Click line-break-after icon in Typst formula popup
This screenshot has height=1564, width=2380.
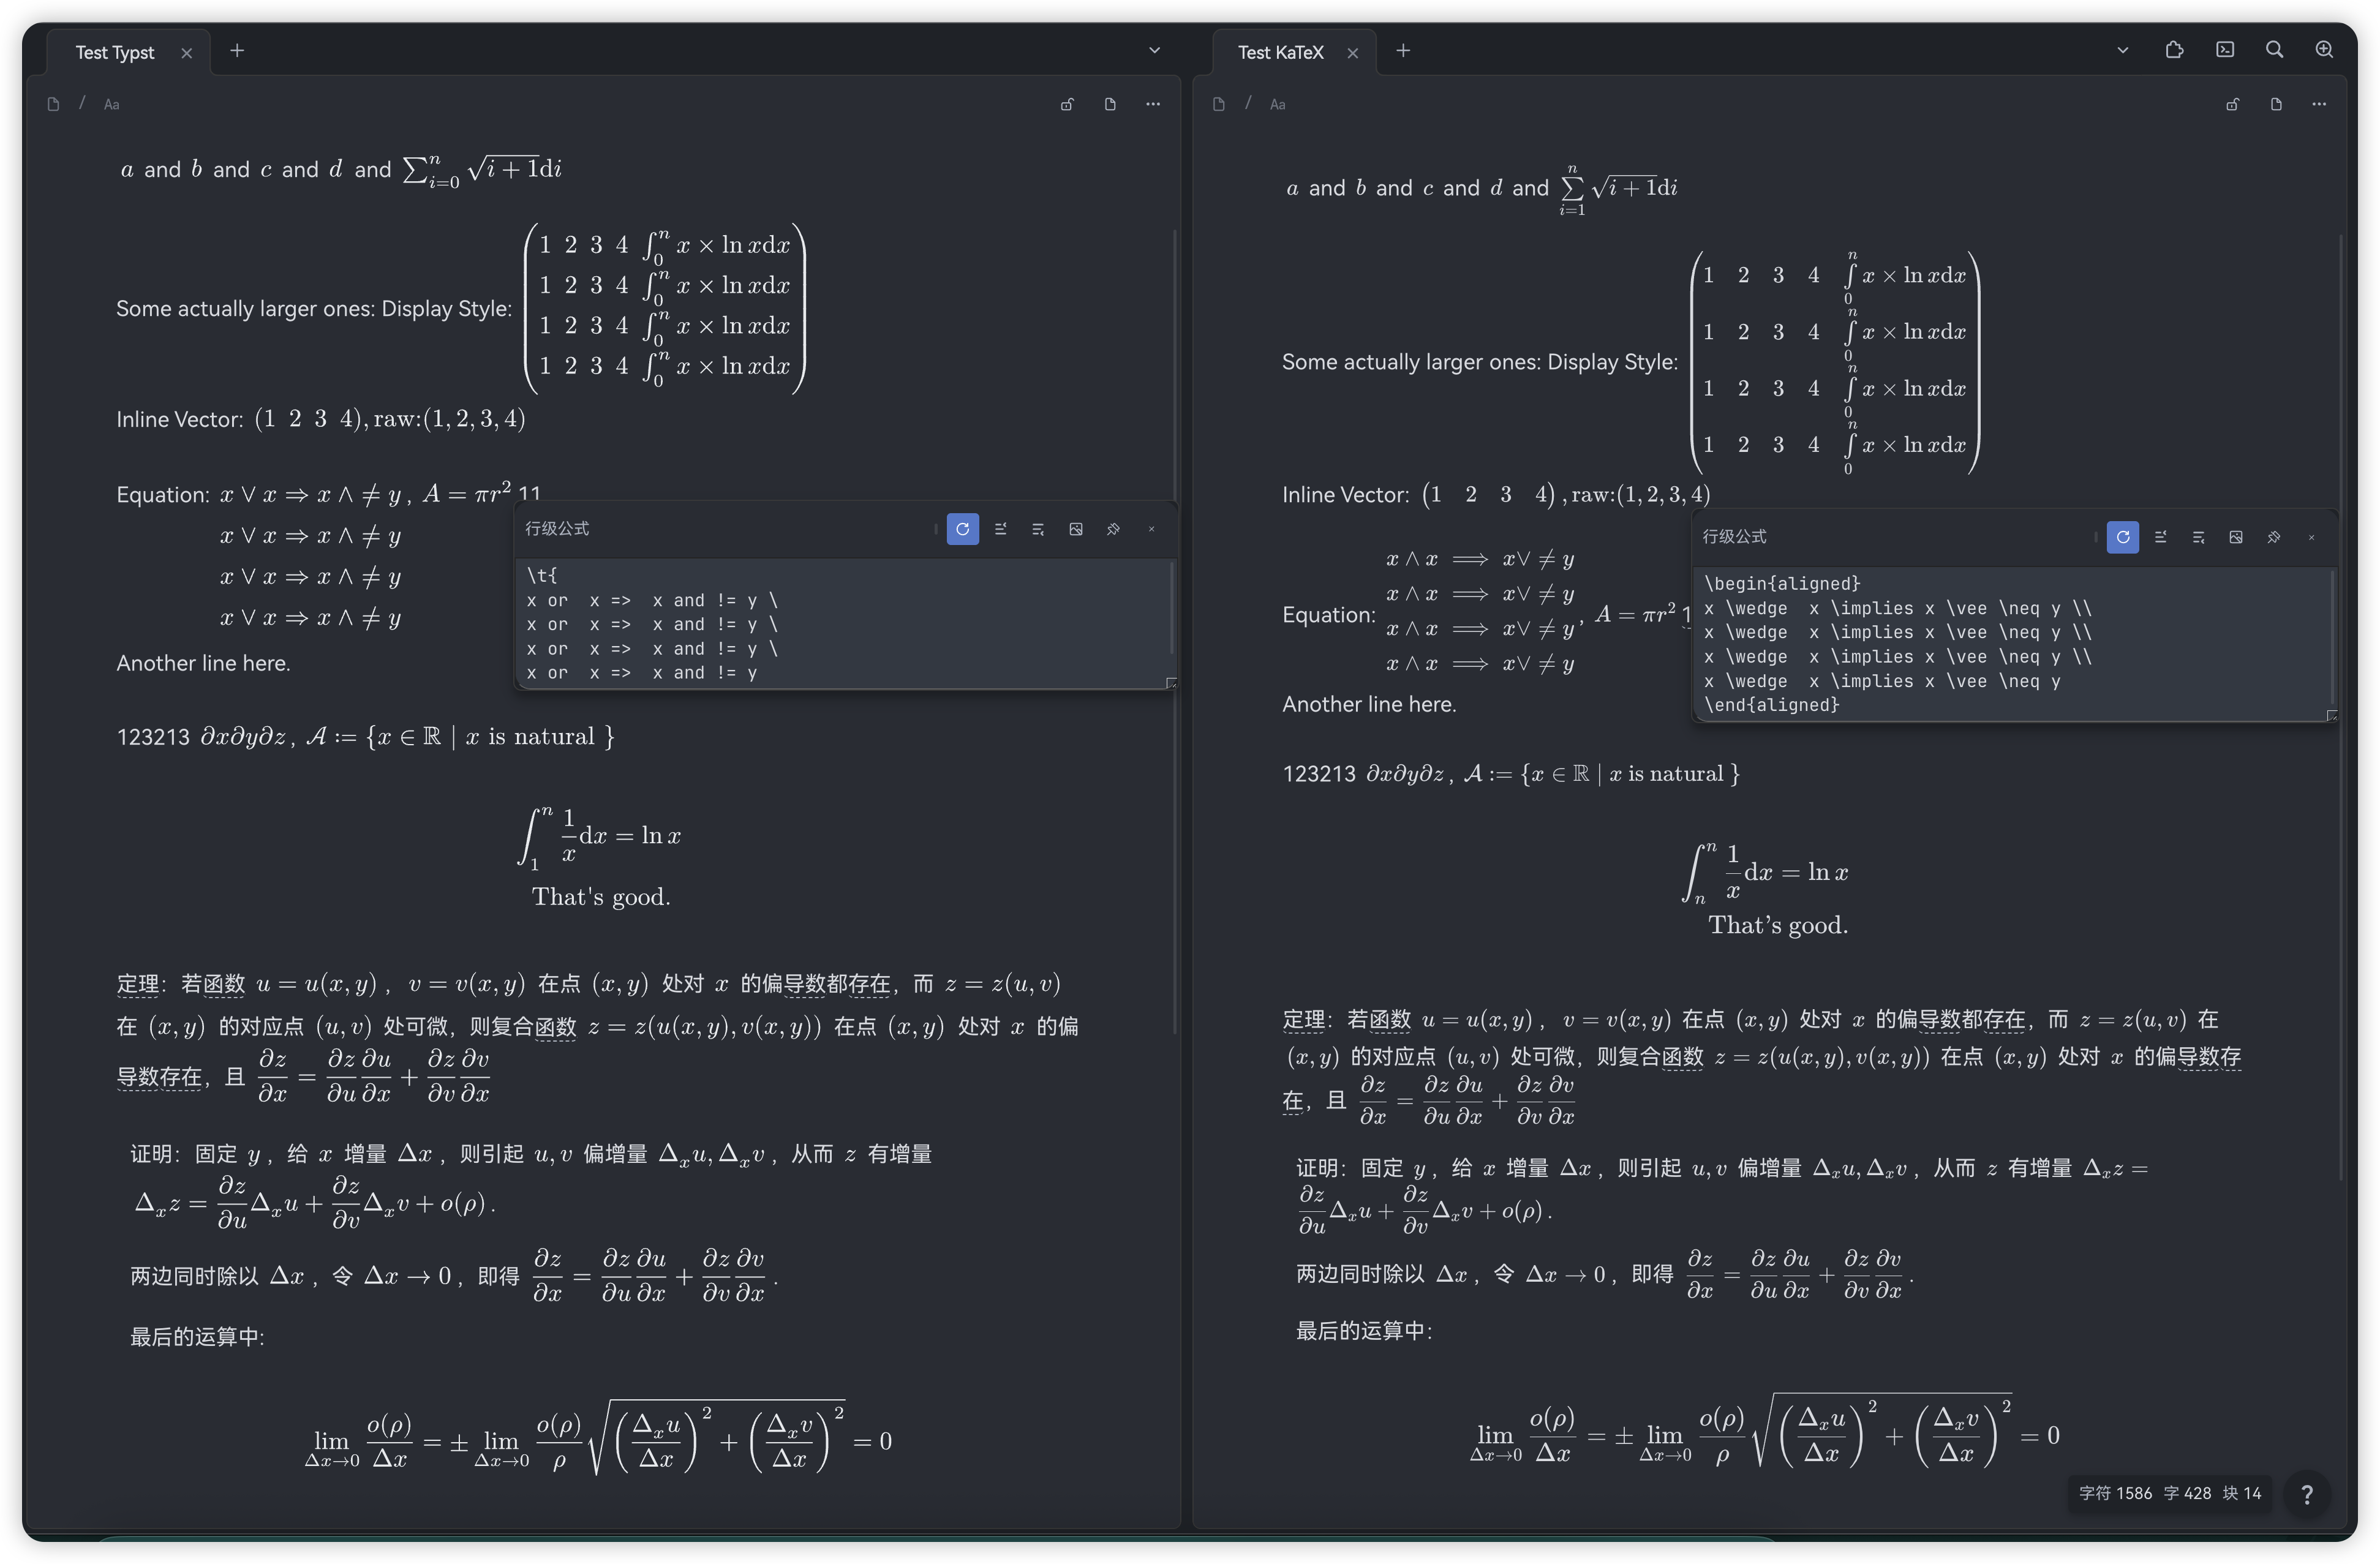tap(1038, 529)
